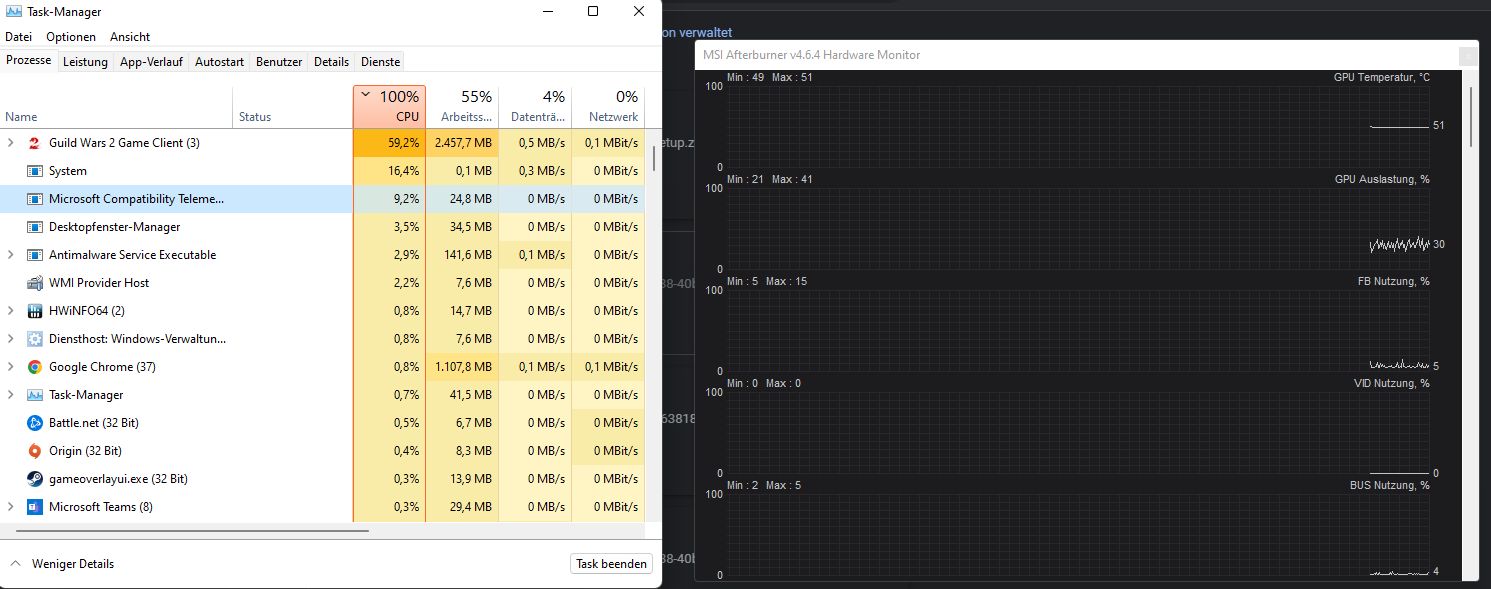Click the 59,2% CPU value for Guild Wars 2

(389, 143)
